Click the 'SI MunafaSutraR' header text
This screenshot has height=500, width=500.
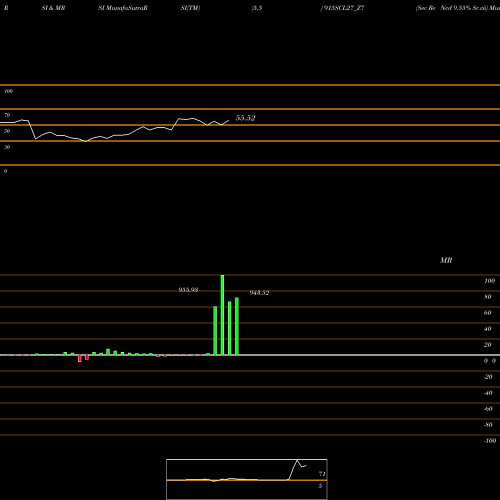123,8
